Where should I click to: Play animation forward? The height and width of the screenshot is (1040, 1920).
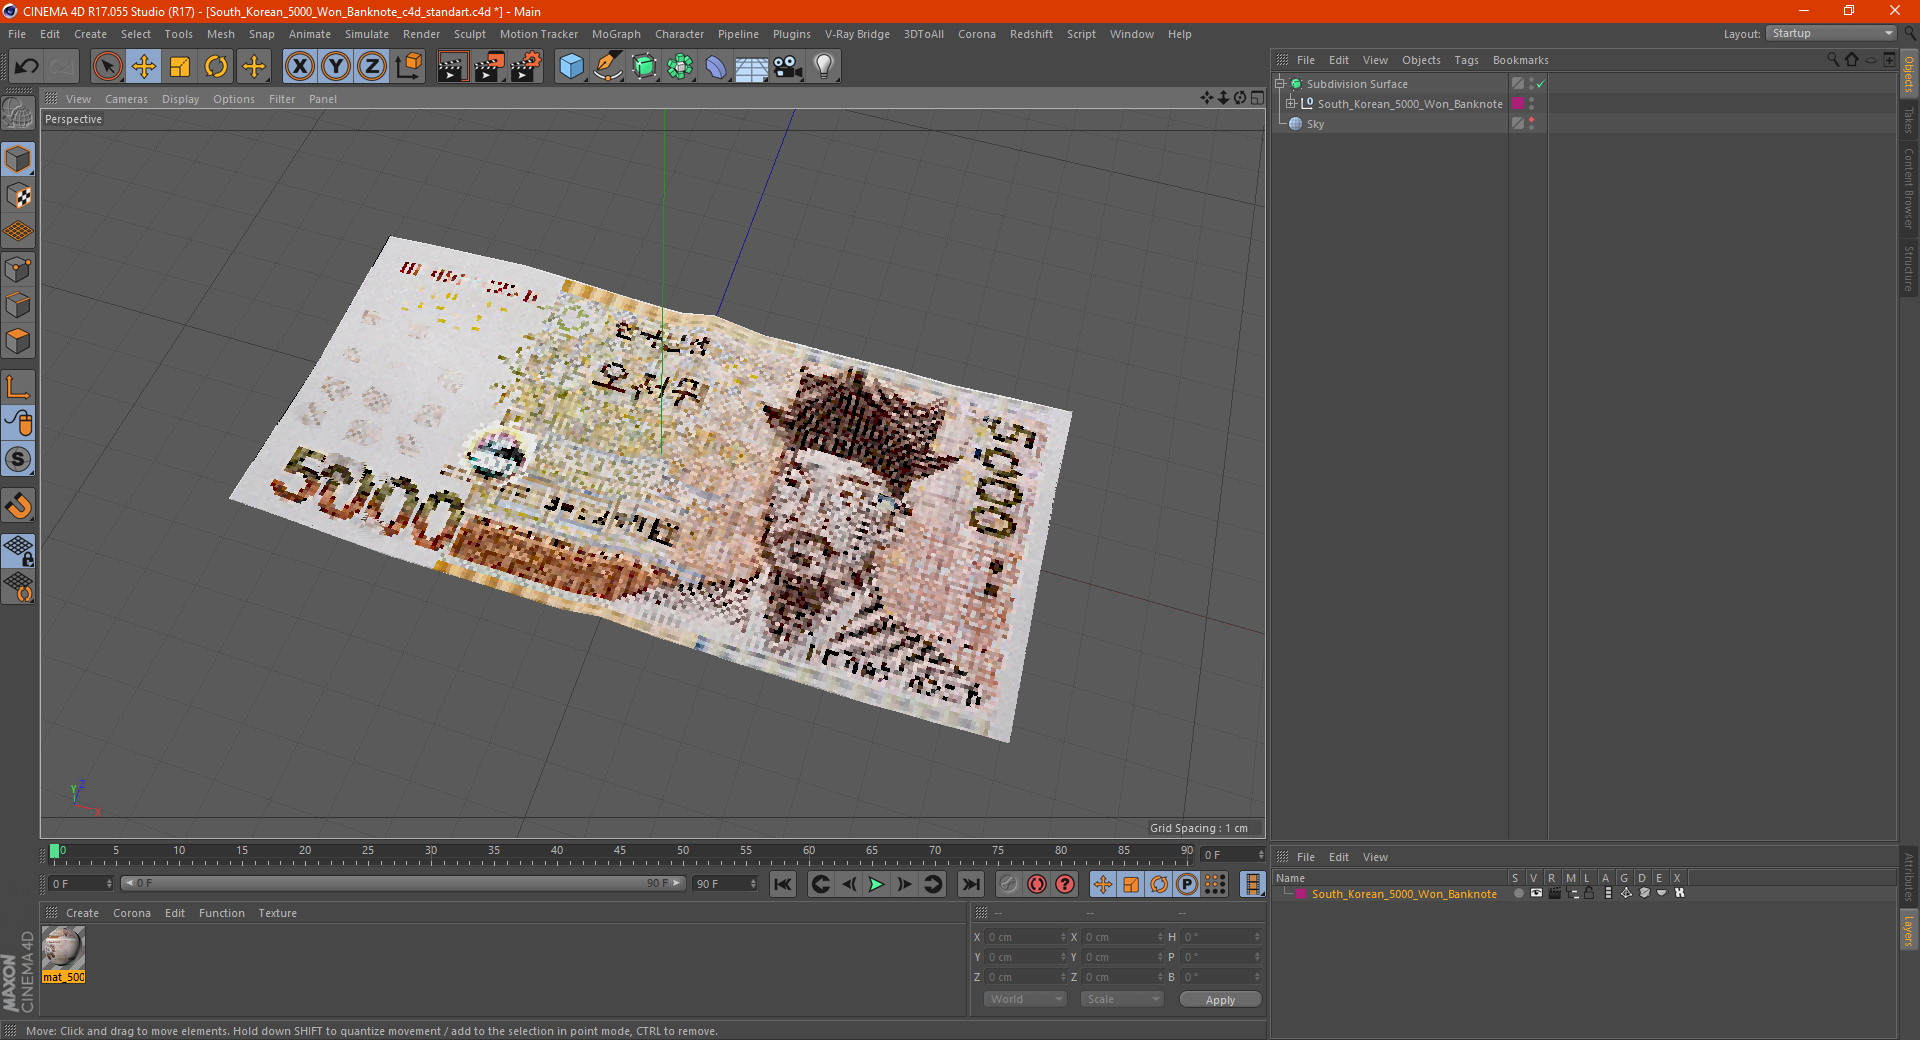[x=876, y=884]
